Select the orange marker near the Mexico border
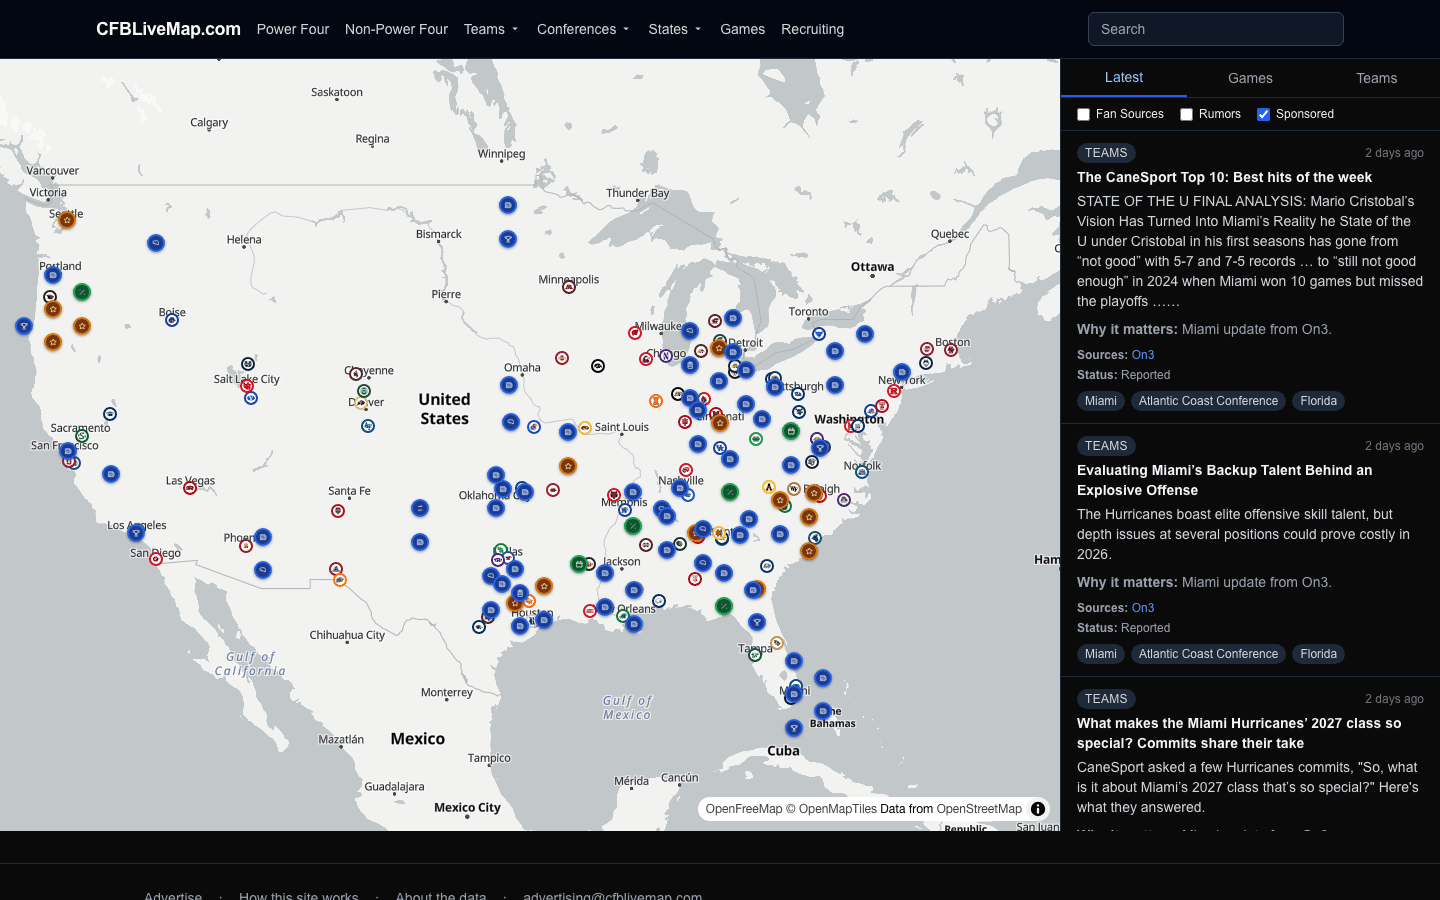The width and height of the screenshot is (1440, 900). pos(340,580)
